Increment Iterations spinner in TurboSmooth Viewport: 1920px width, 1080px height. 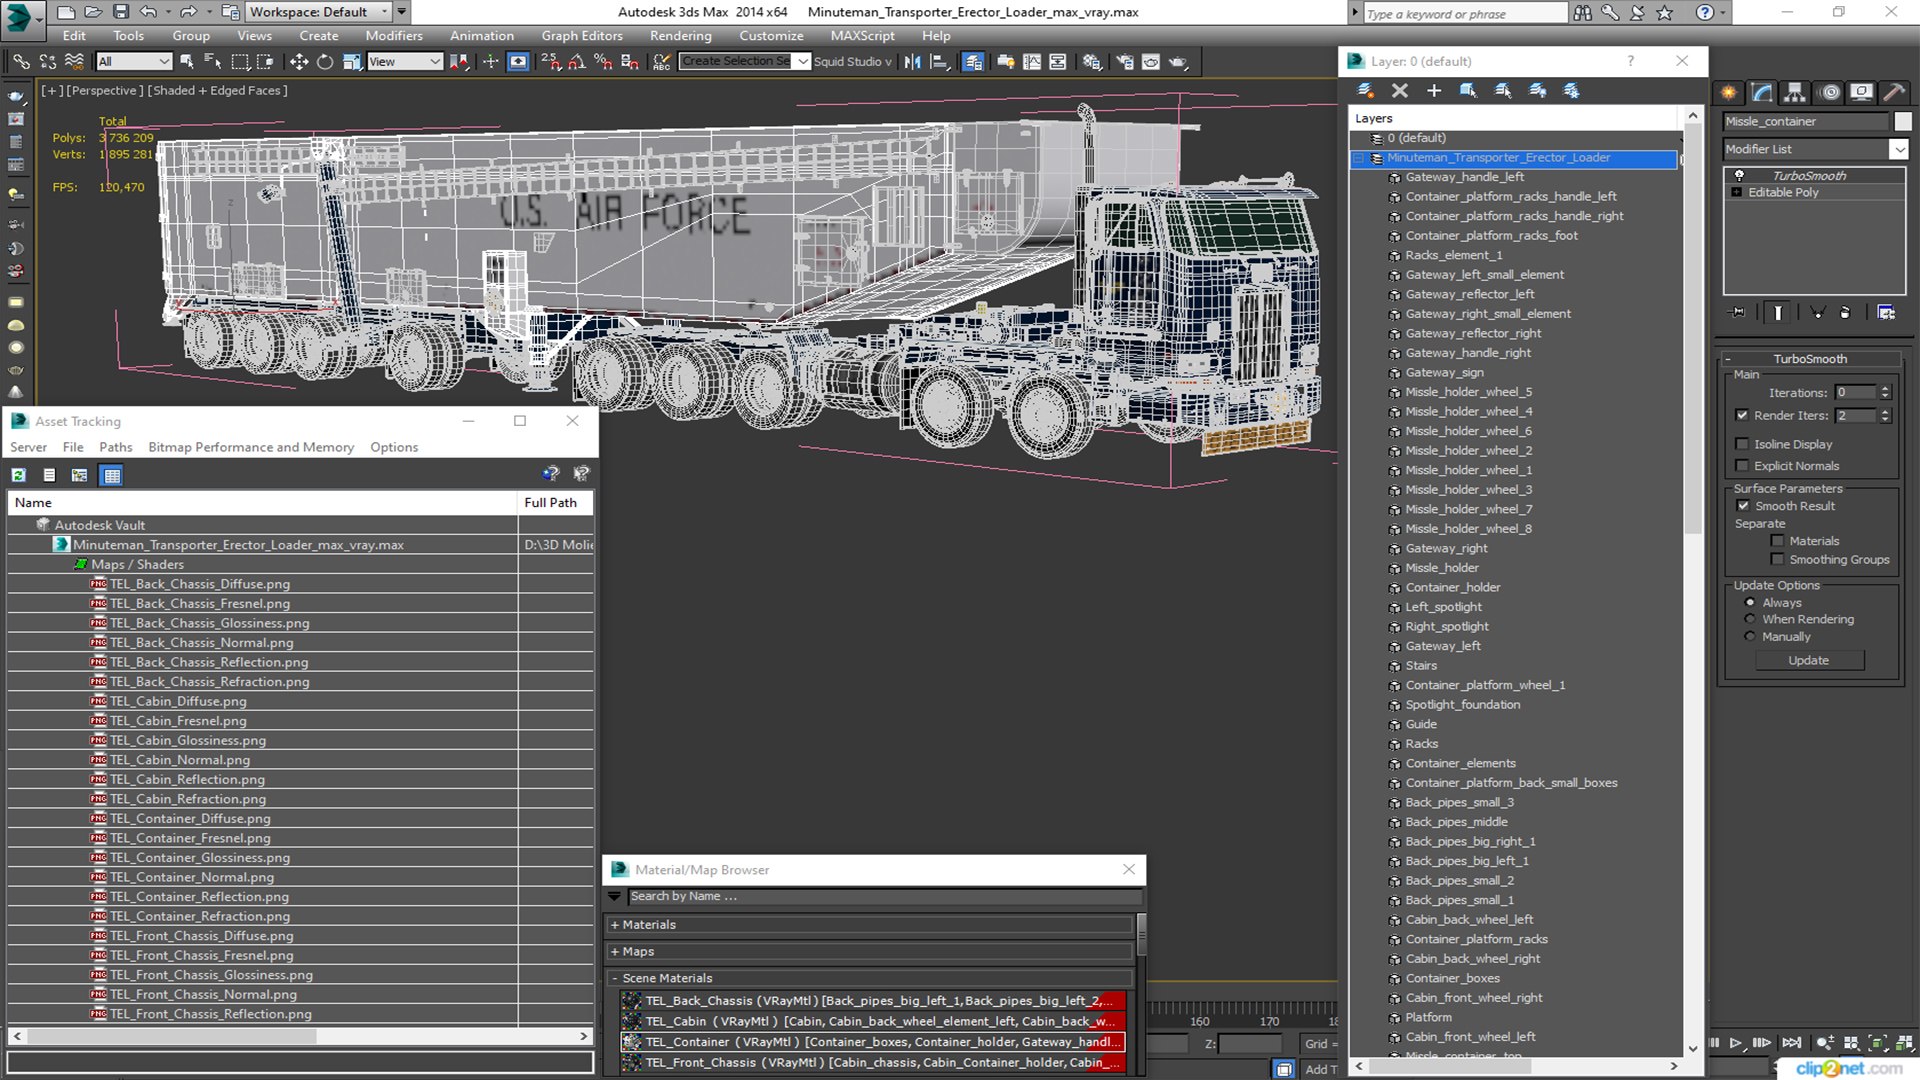[x=1885, y=389]
